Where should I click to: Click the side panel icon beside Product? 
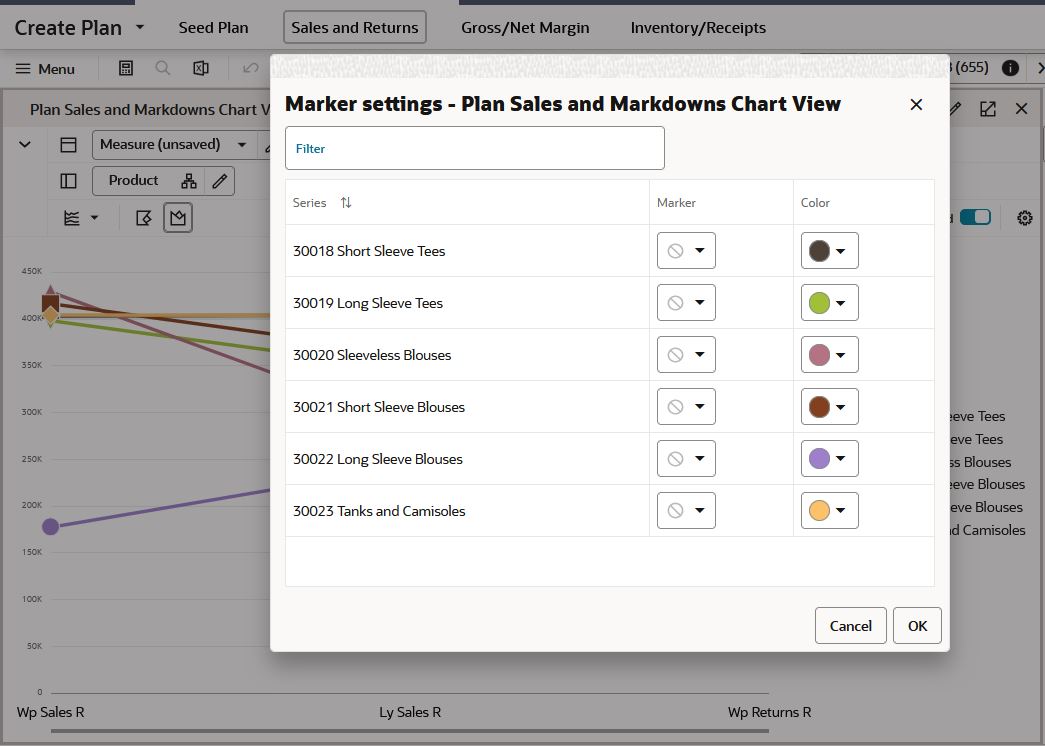coord(68,181)
